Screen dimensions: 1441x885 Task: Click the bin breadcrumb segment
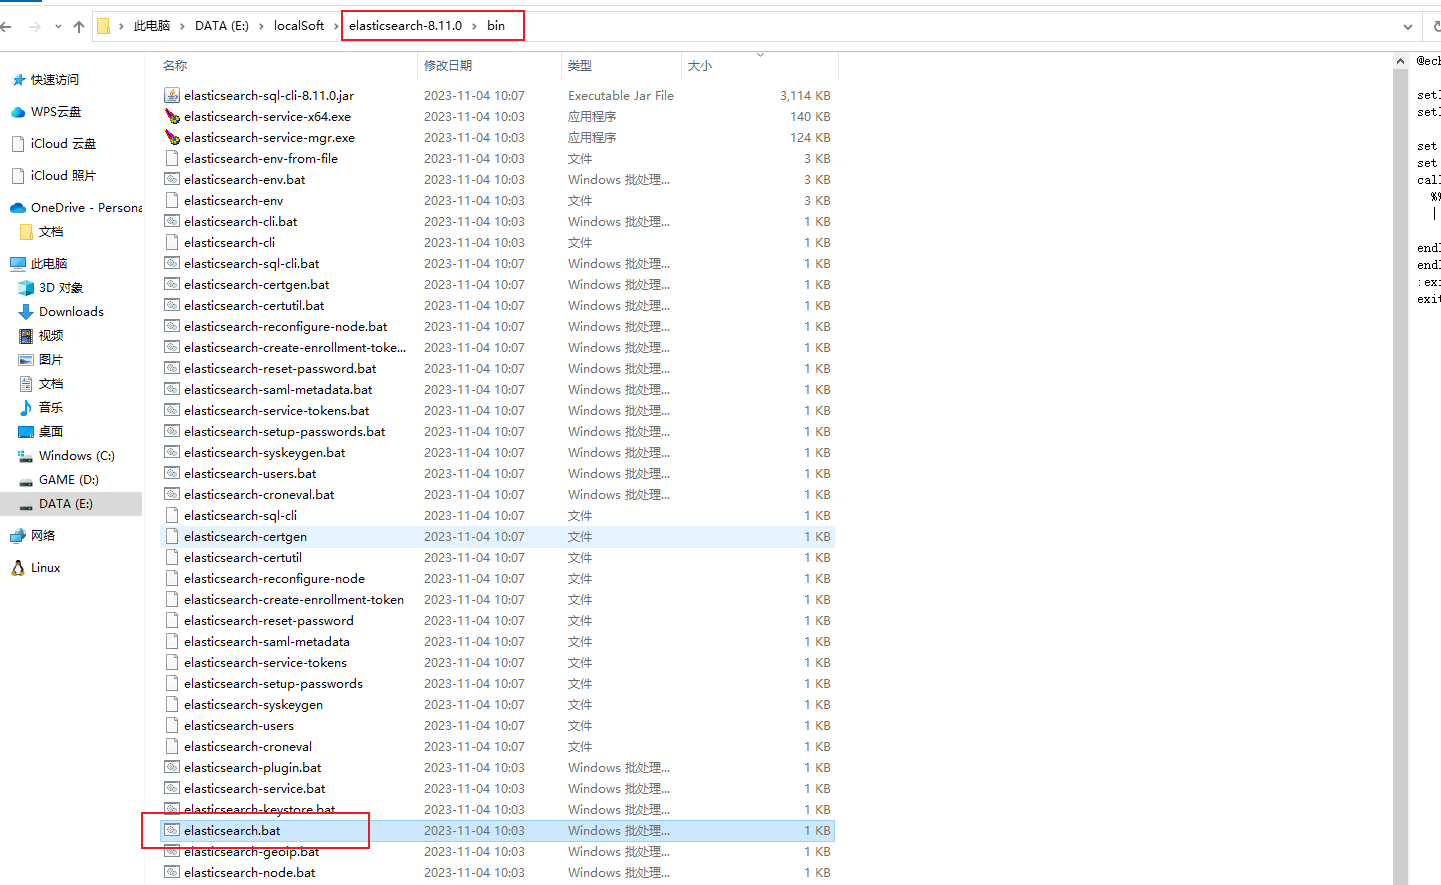pyautogui.click(x=496, y=26)
